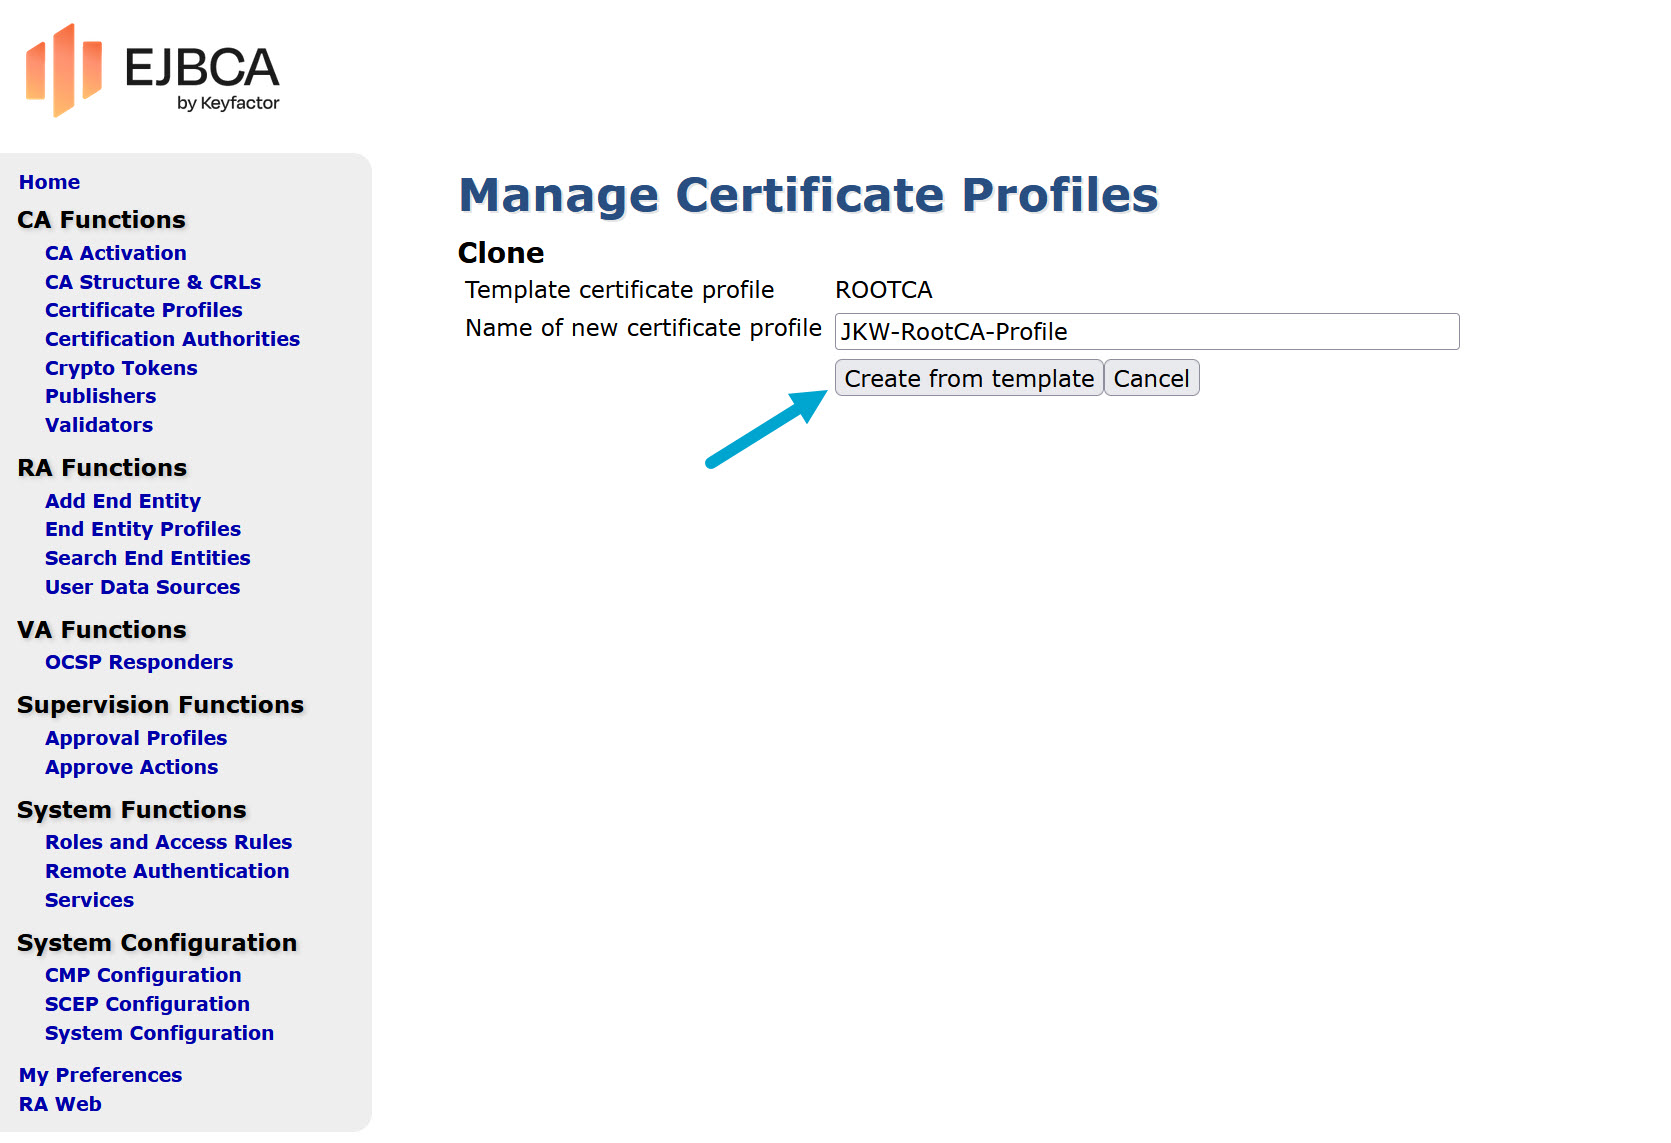Open Roles and Access Rules
The image size is (1671, 1143).
click(x=168, y=842)
